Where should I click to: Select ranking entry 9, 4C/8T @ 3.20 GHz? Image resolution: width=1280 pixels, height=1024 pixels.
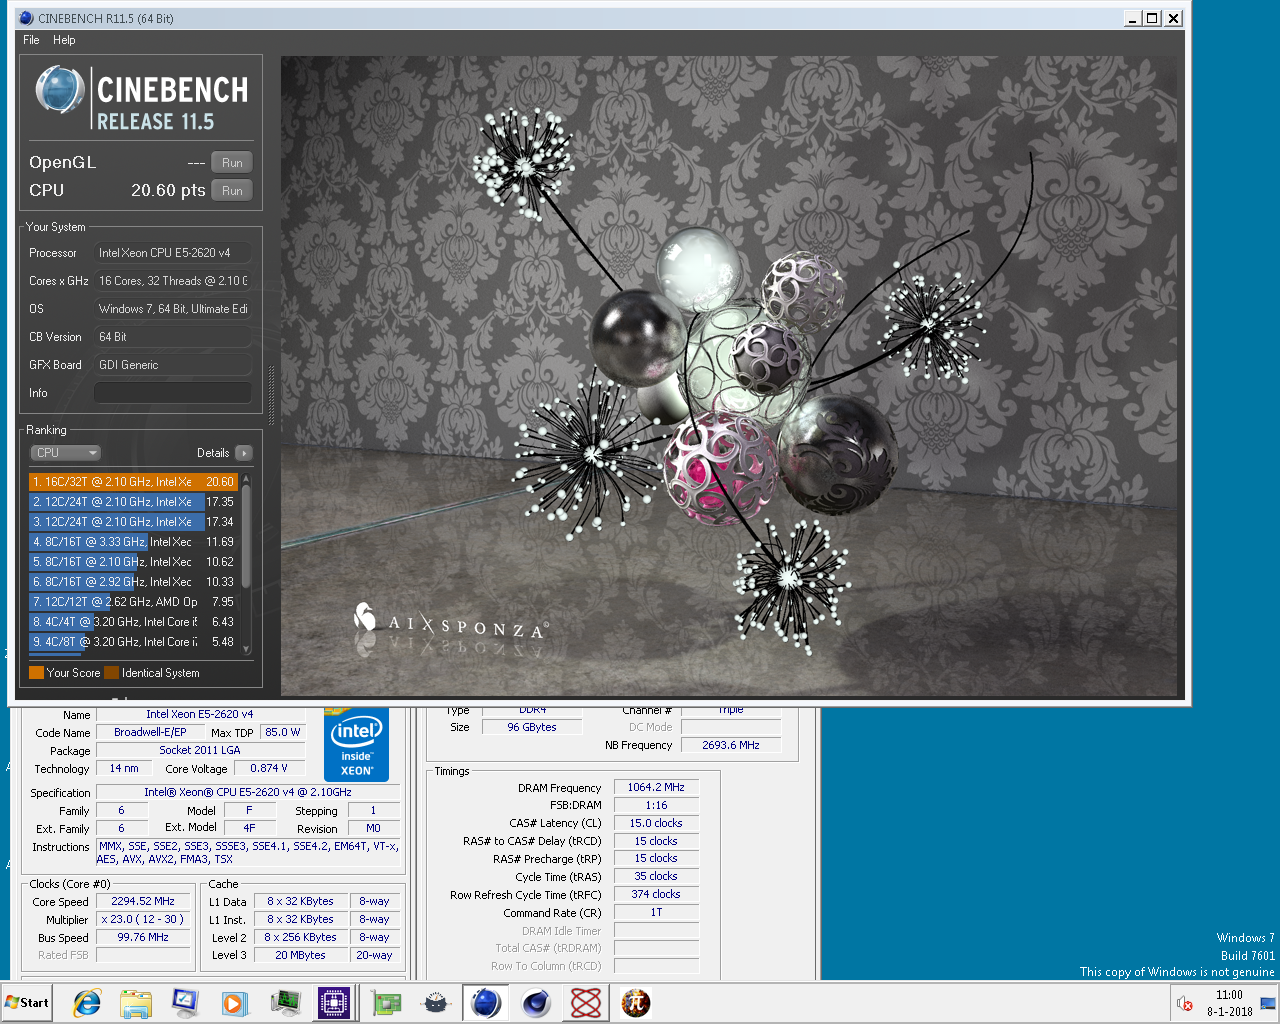pos(133,642)
